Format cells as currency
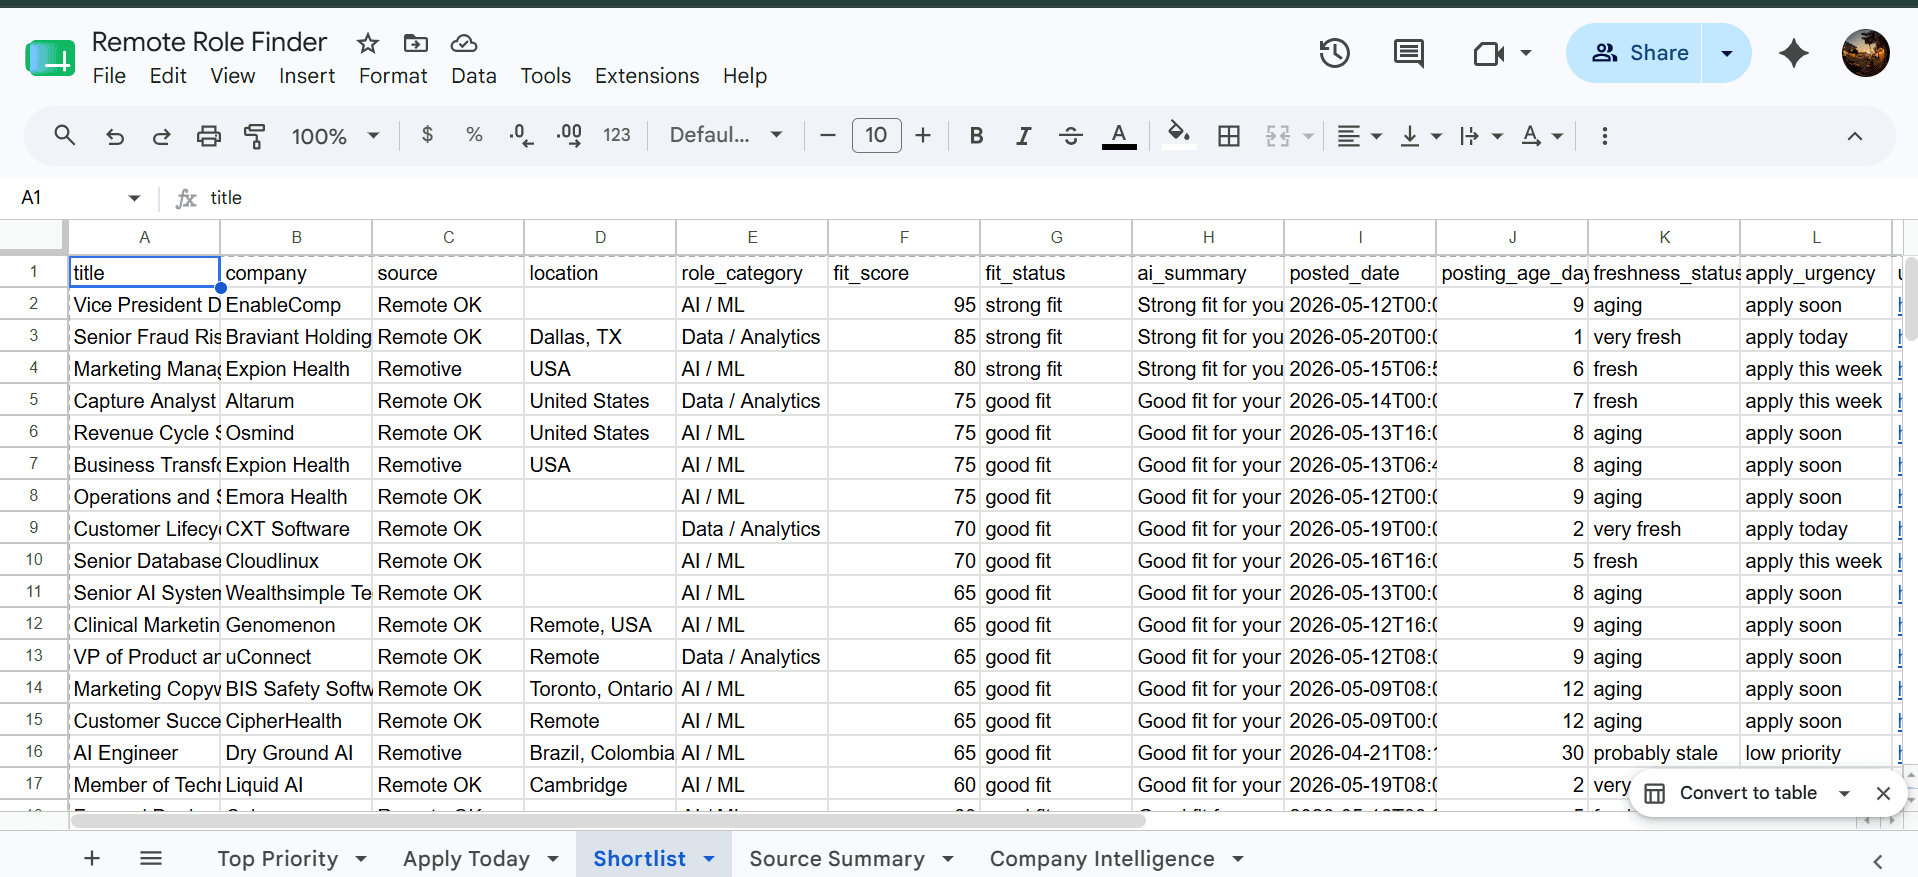Screen dimensions: 1918x877 click(427, 134)
